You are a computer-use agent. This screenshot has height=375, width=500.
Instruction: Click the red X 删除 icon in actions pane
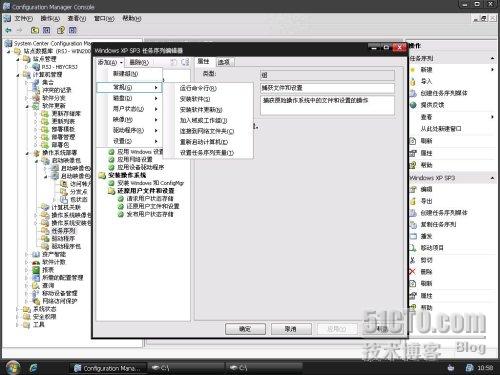[413, 272]
